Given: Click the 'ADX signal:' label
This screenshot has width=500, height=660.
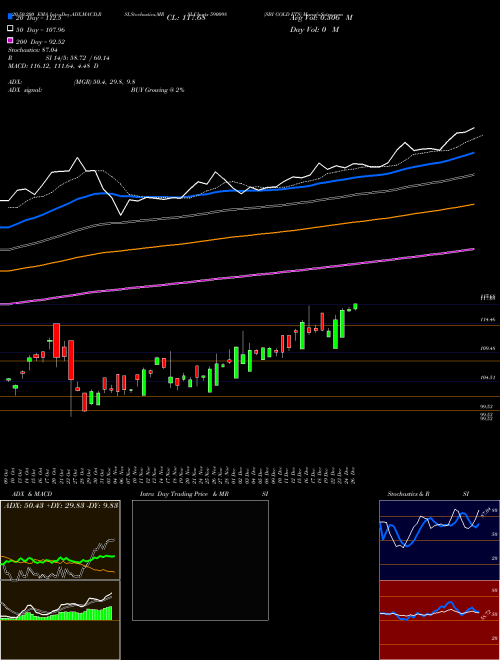Looking at the screenshot, I should coord(25,90).
